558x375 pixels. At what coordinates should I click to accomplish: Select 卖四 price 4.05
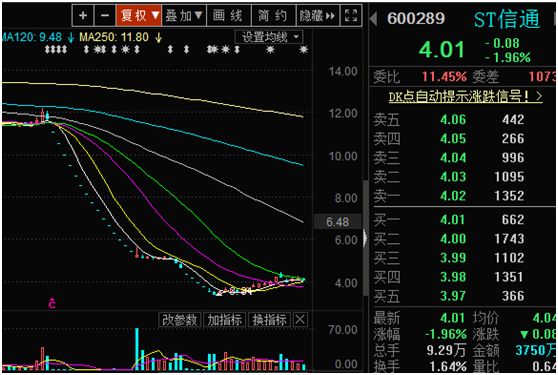tap(453, 138)
